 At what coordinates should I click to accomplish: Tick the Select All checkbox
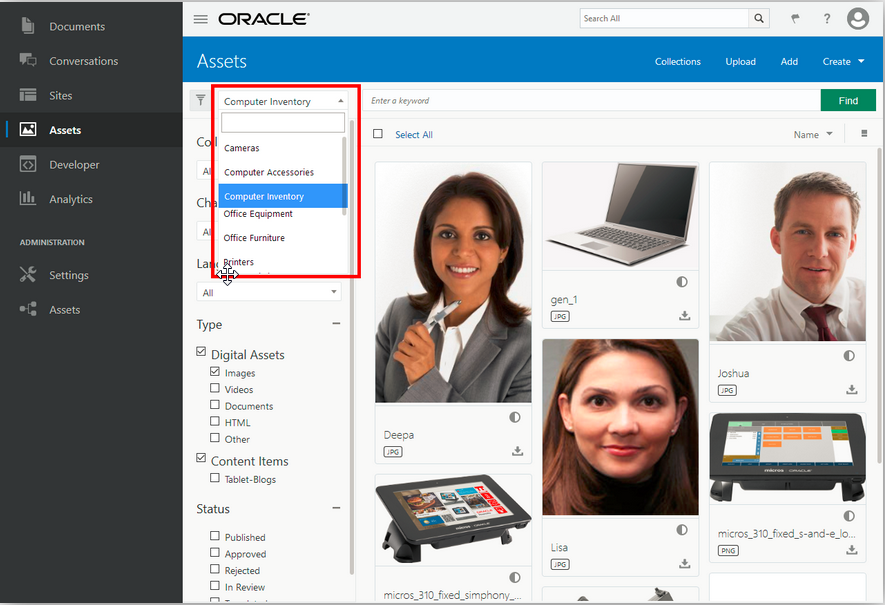click(377, 134)
